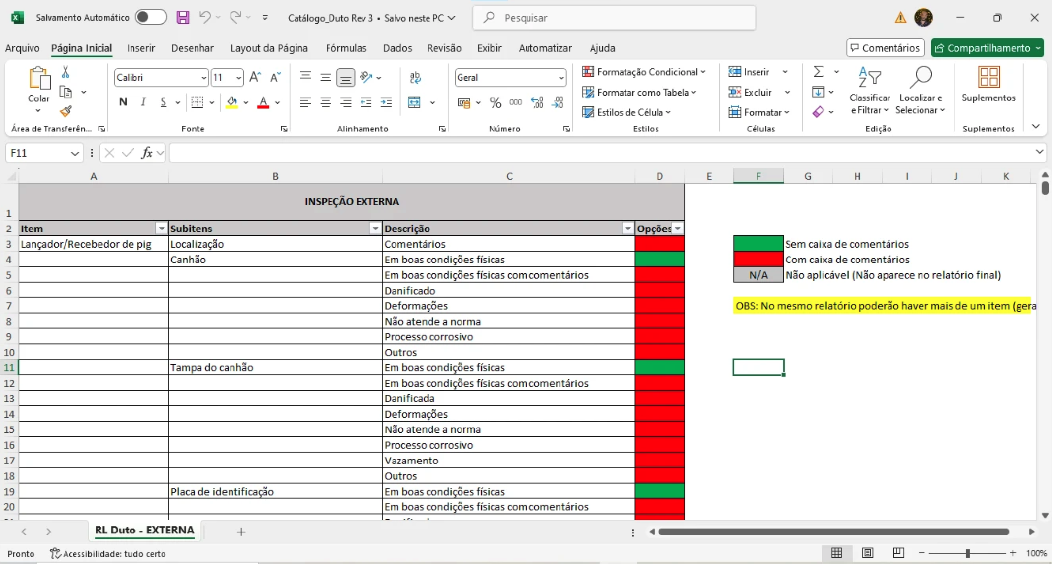Toggle Salvamento Automático switch

(150, 17)
